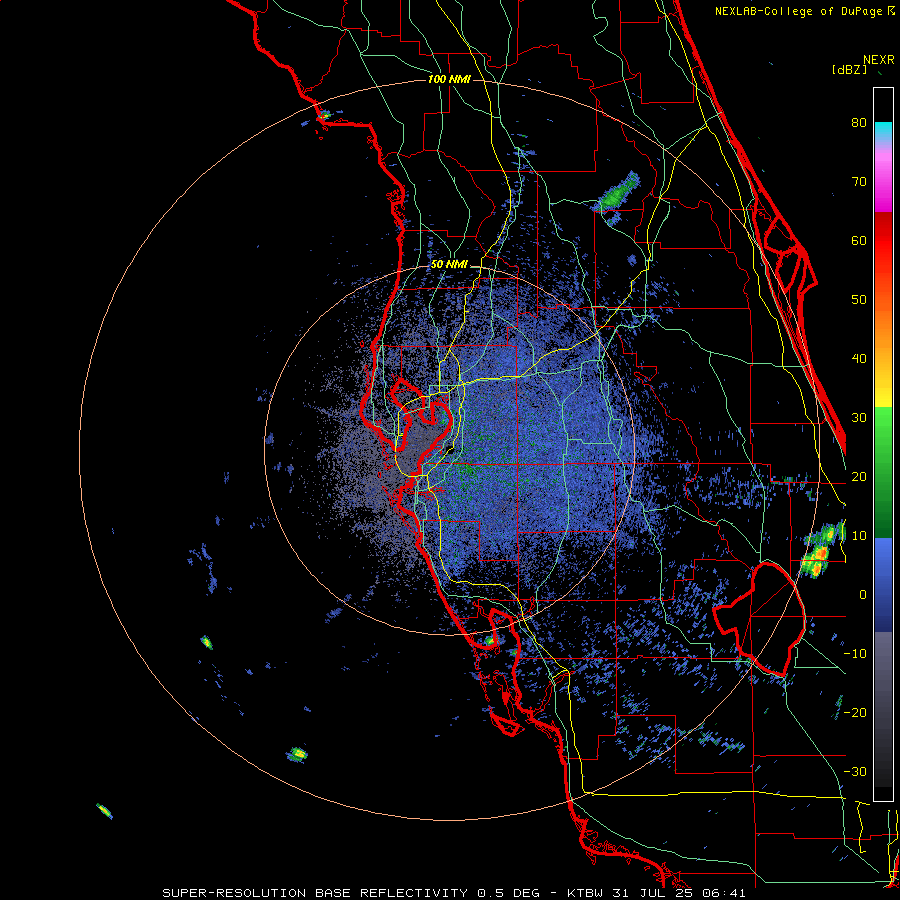Click the 31 JUL 25 06:41 timestamp
Viewport: 900px width, 900px height.
(x=679, y=893)
